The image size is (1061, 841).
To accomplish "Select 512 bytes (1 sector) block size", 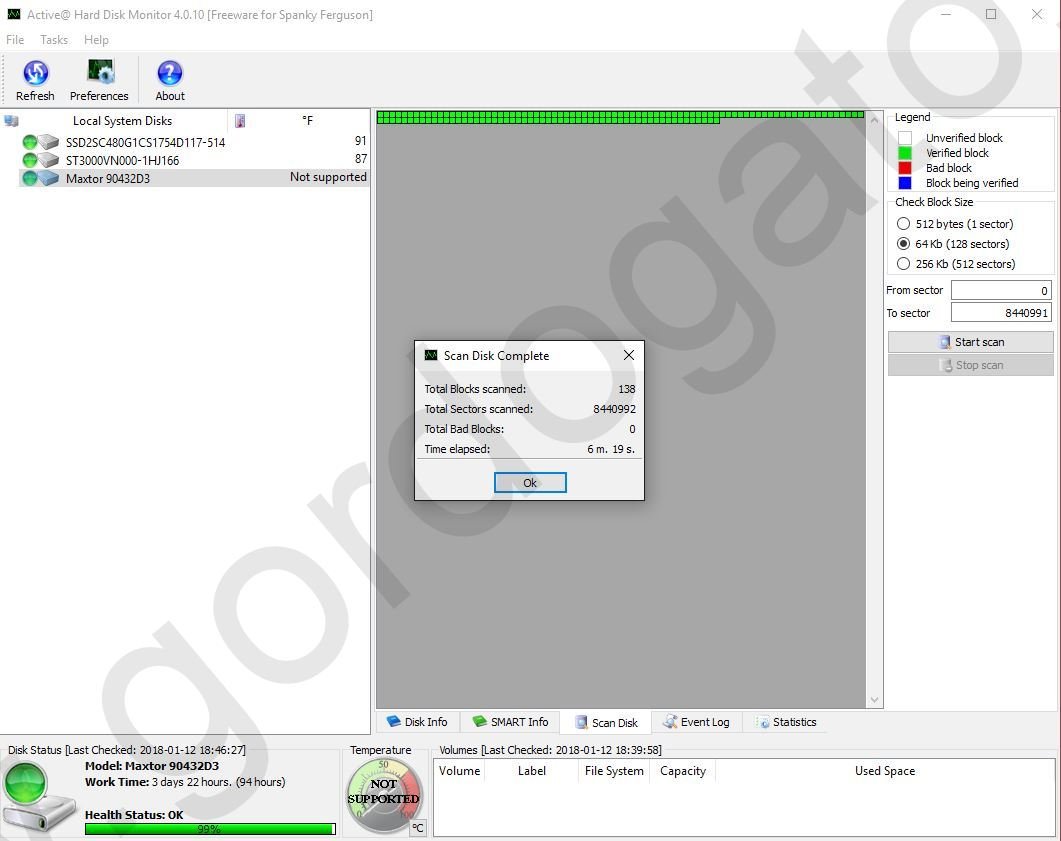I will pyautogui.click(x=904, y=224).
